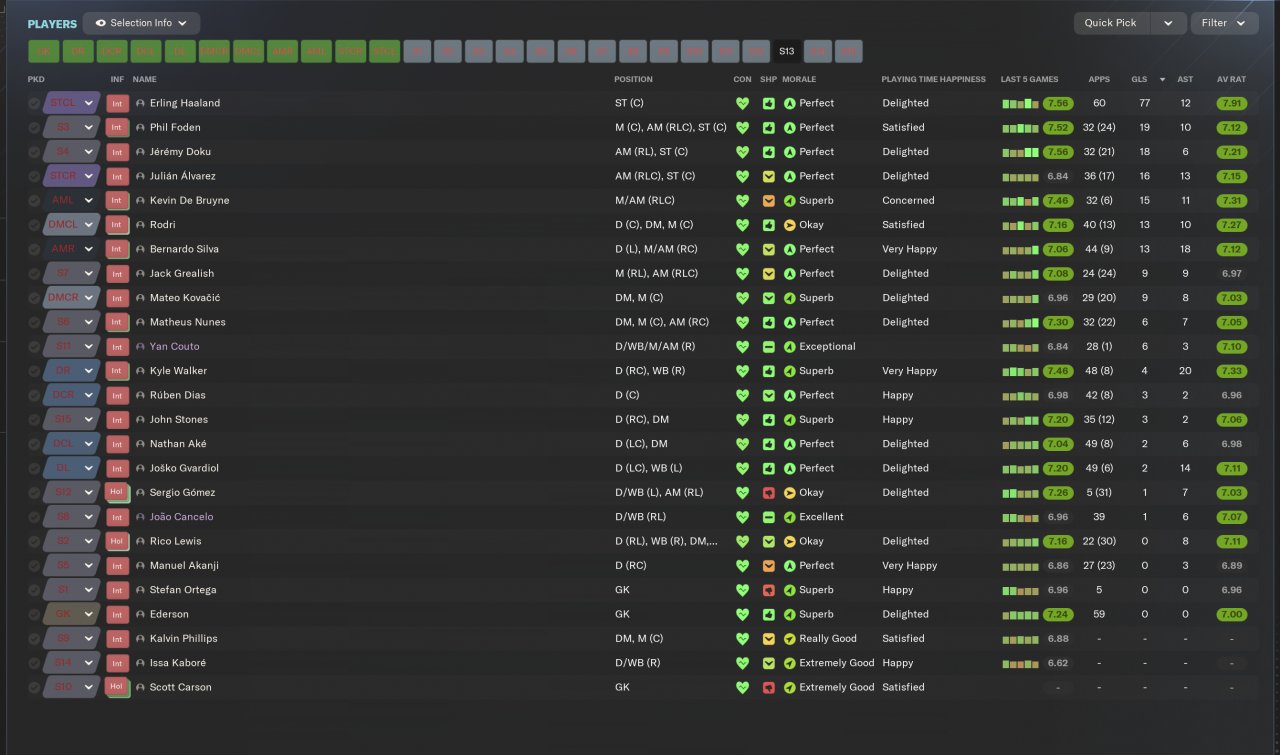The image size is (1280, 755).
Task: Open João Cancelo's player name link
Action: pyautogui.click(x=181, y=517)
